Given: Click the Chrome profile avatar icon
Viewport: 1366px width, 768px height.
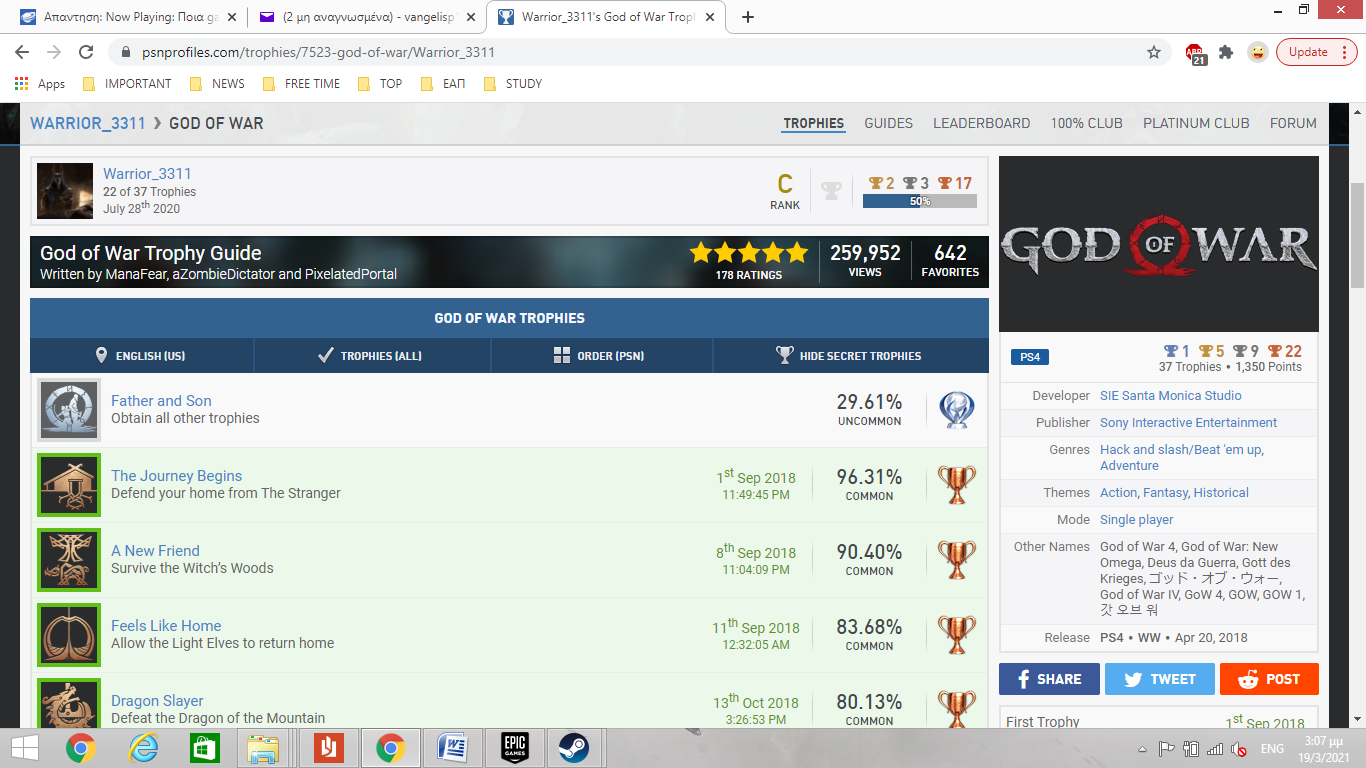Looking at the screenshot, I should pos(1257,52).
